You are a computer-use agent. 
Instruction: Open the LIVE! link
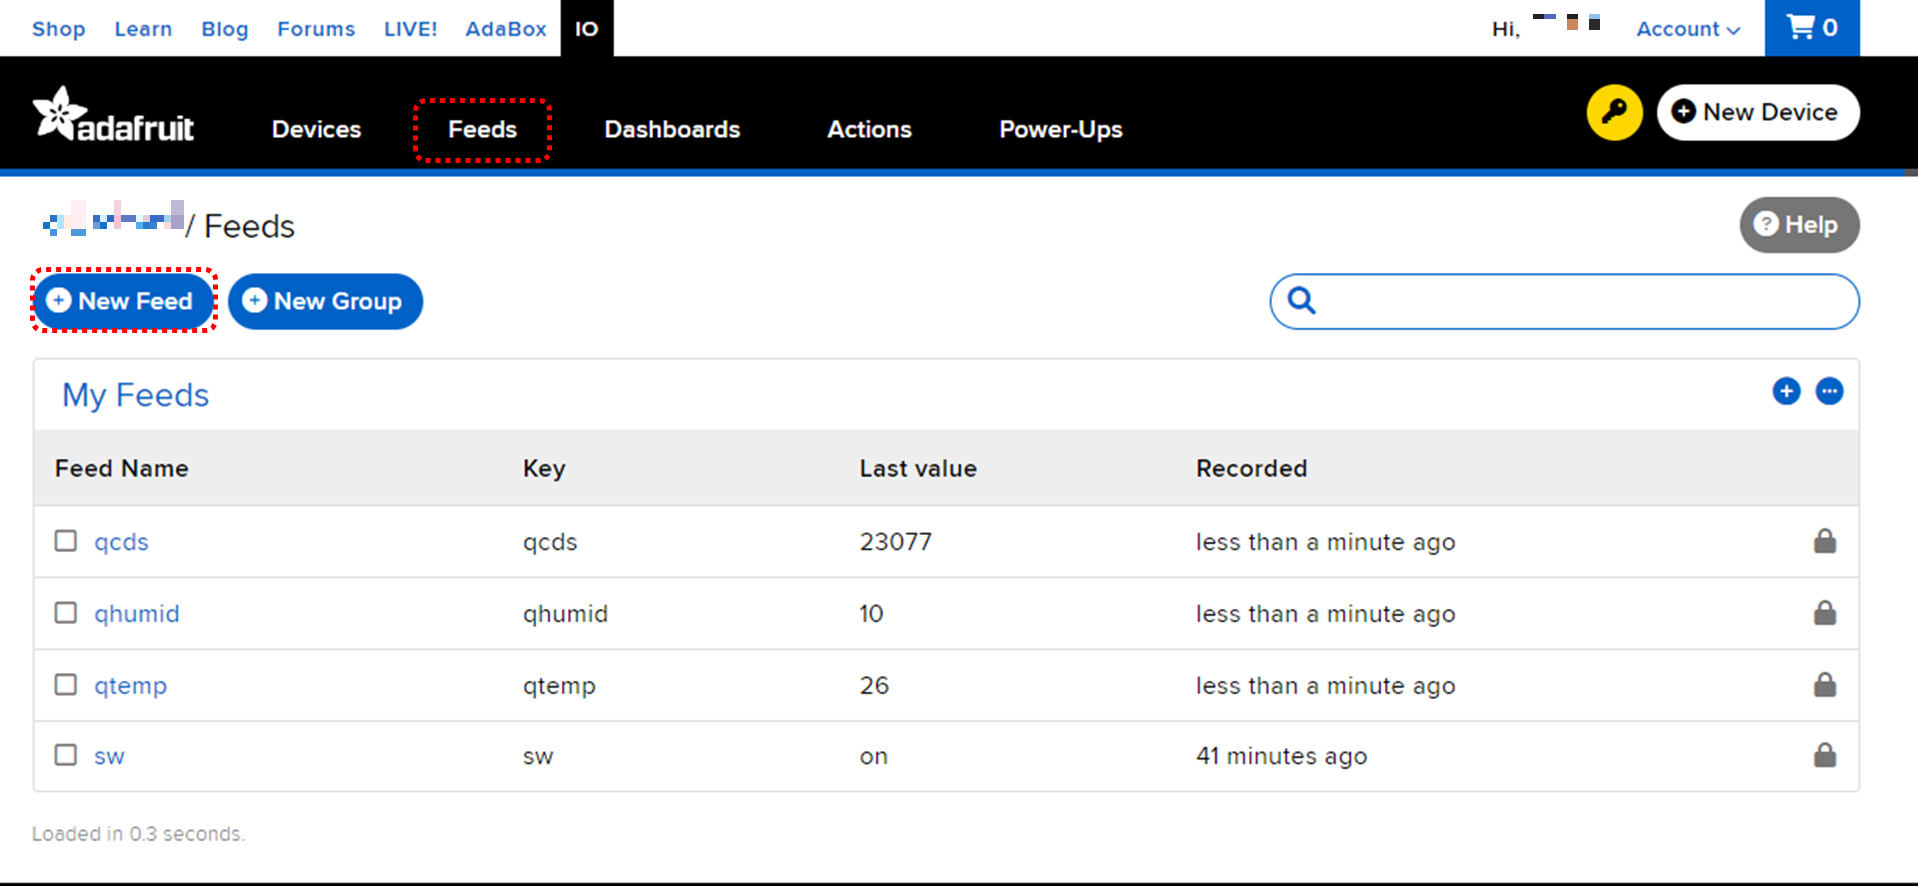tap(411, 29)
